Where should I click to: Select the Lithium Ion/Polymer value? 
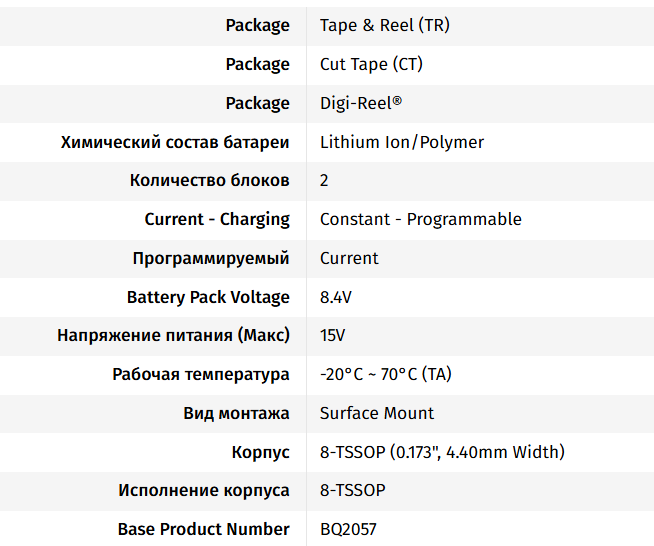[x=402, y=142]
